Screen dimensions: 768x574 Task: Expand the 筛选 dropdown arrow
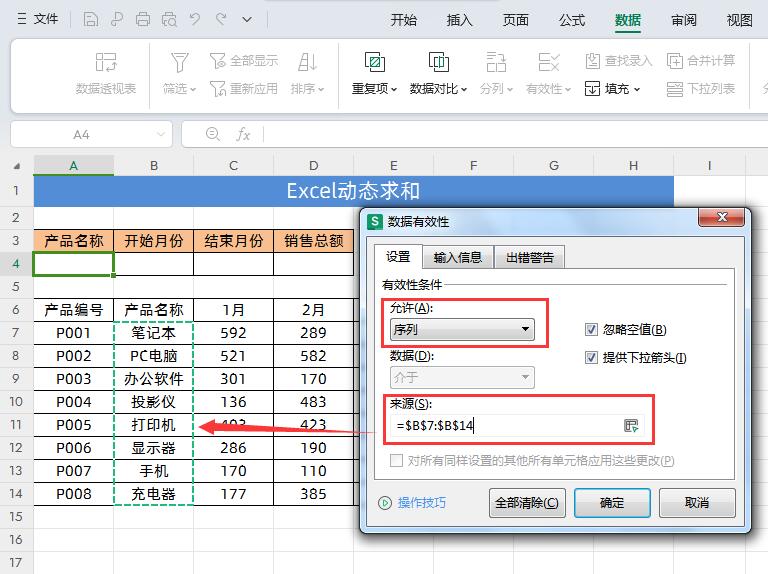[193, 89]
